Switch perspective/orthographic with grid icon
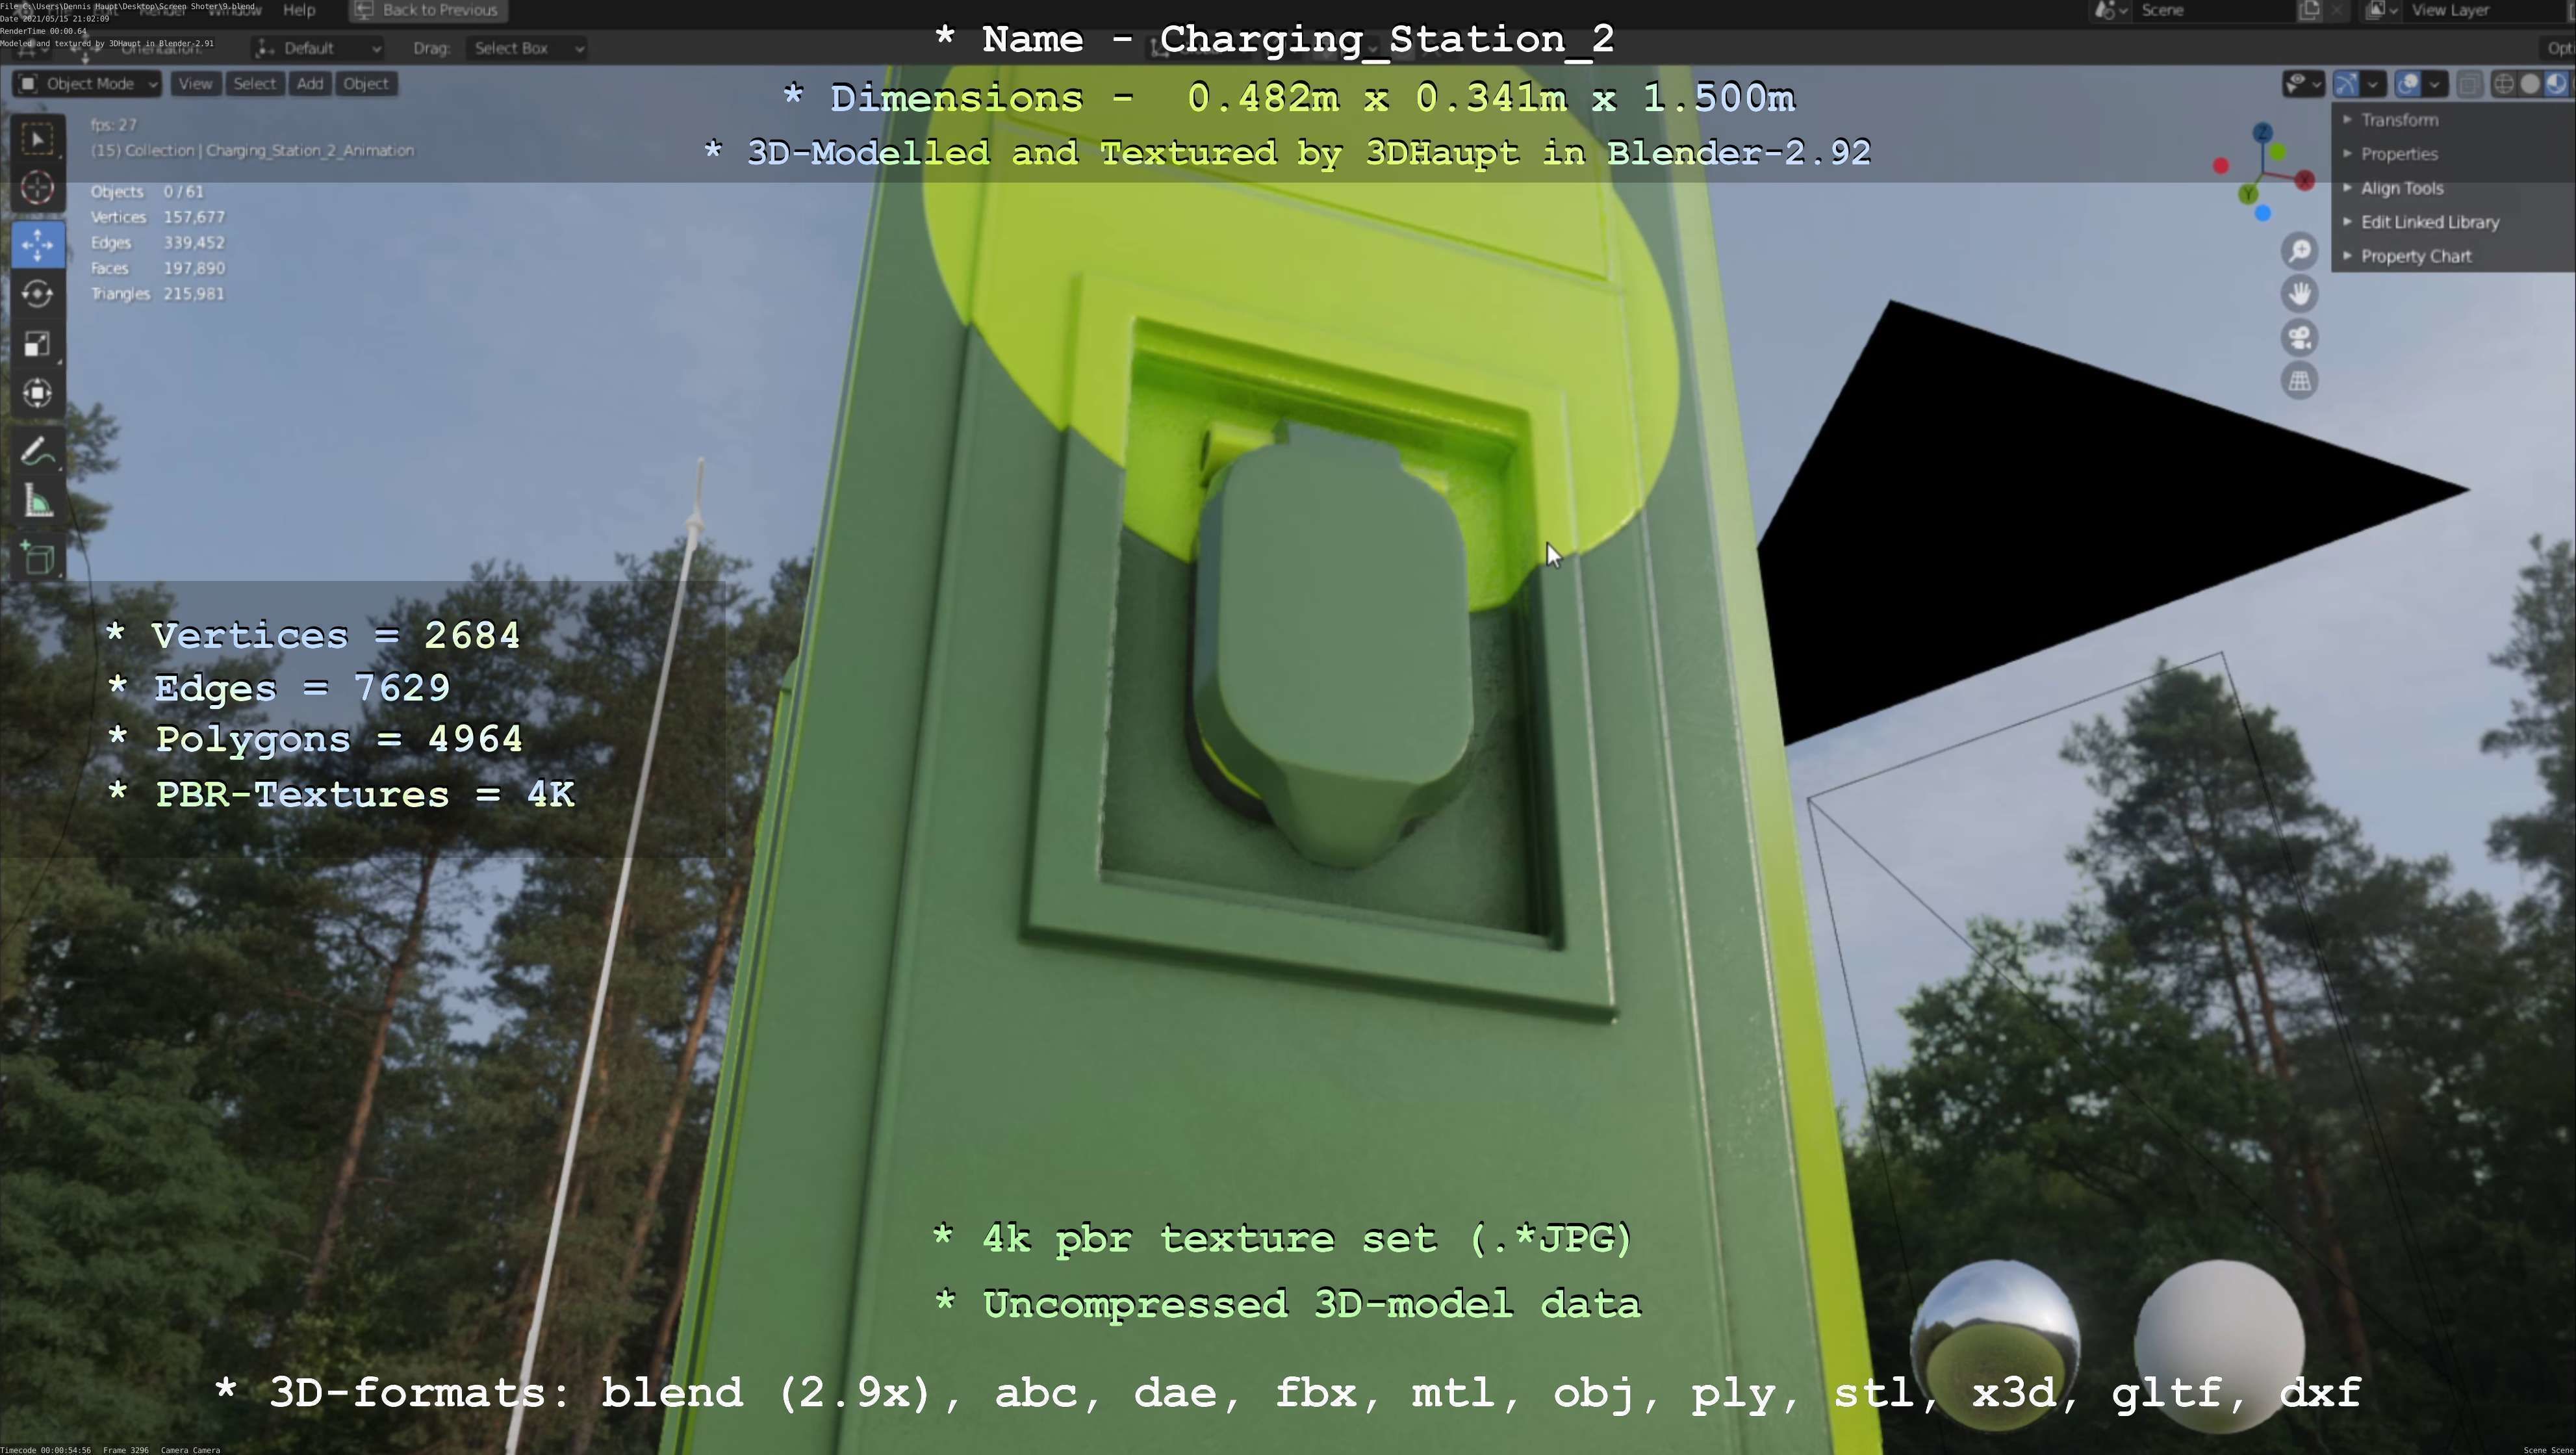Image resolution: width=2576 pixels, height=1455 pixels. click(x=2300, y=381)
